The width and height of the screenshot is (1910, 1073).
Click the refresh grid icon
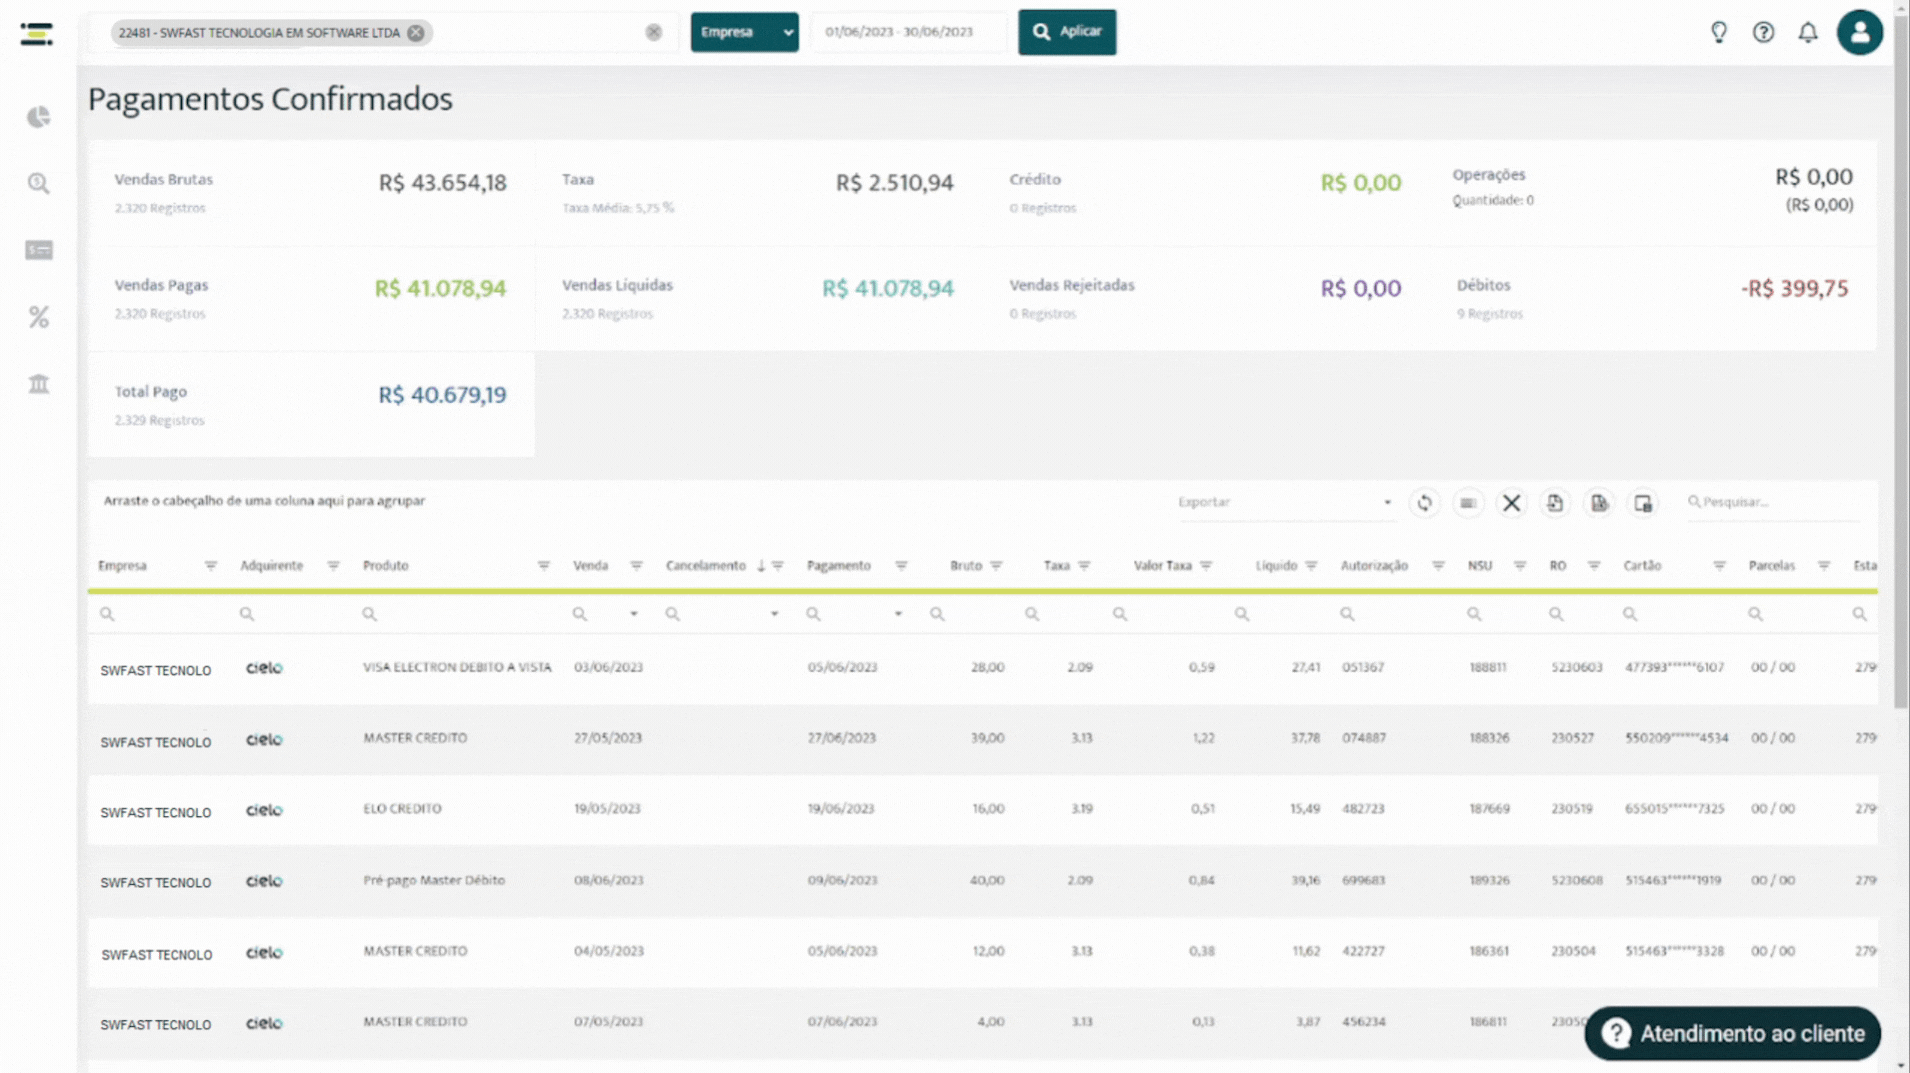point(1424,503)
